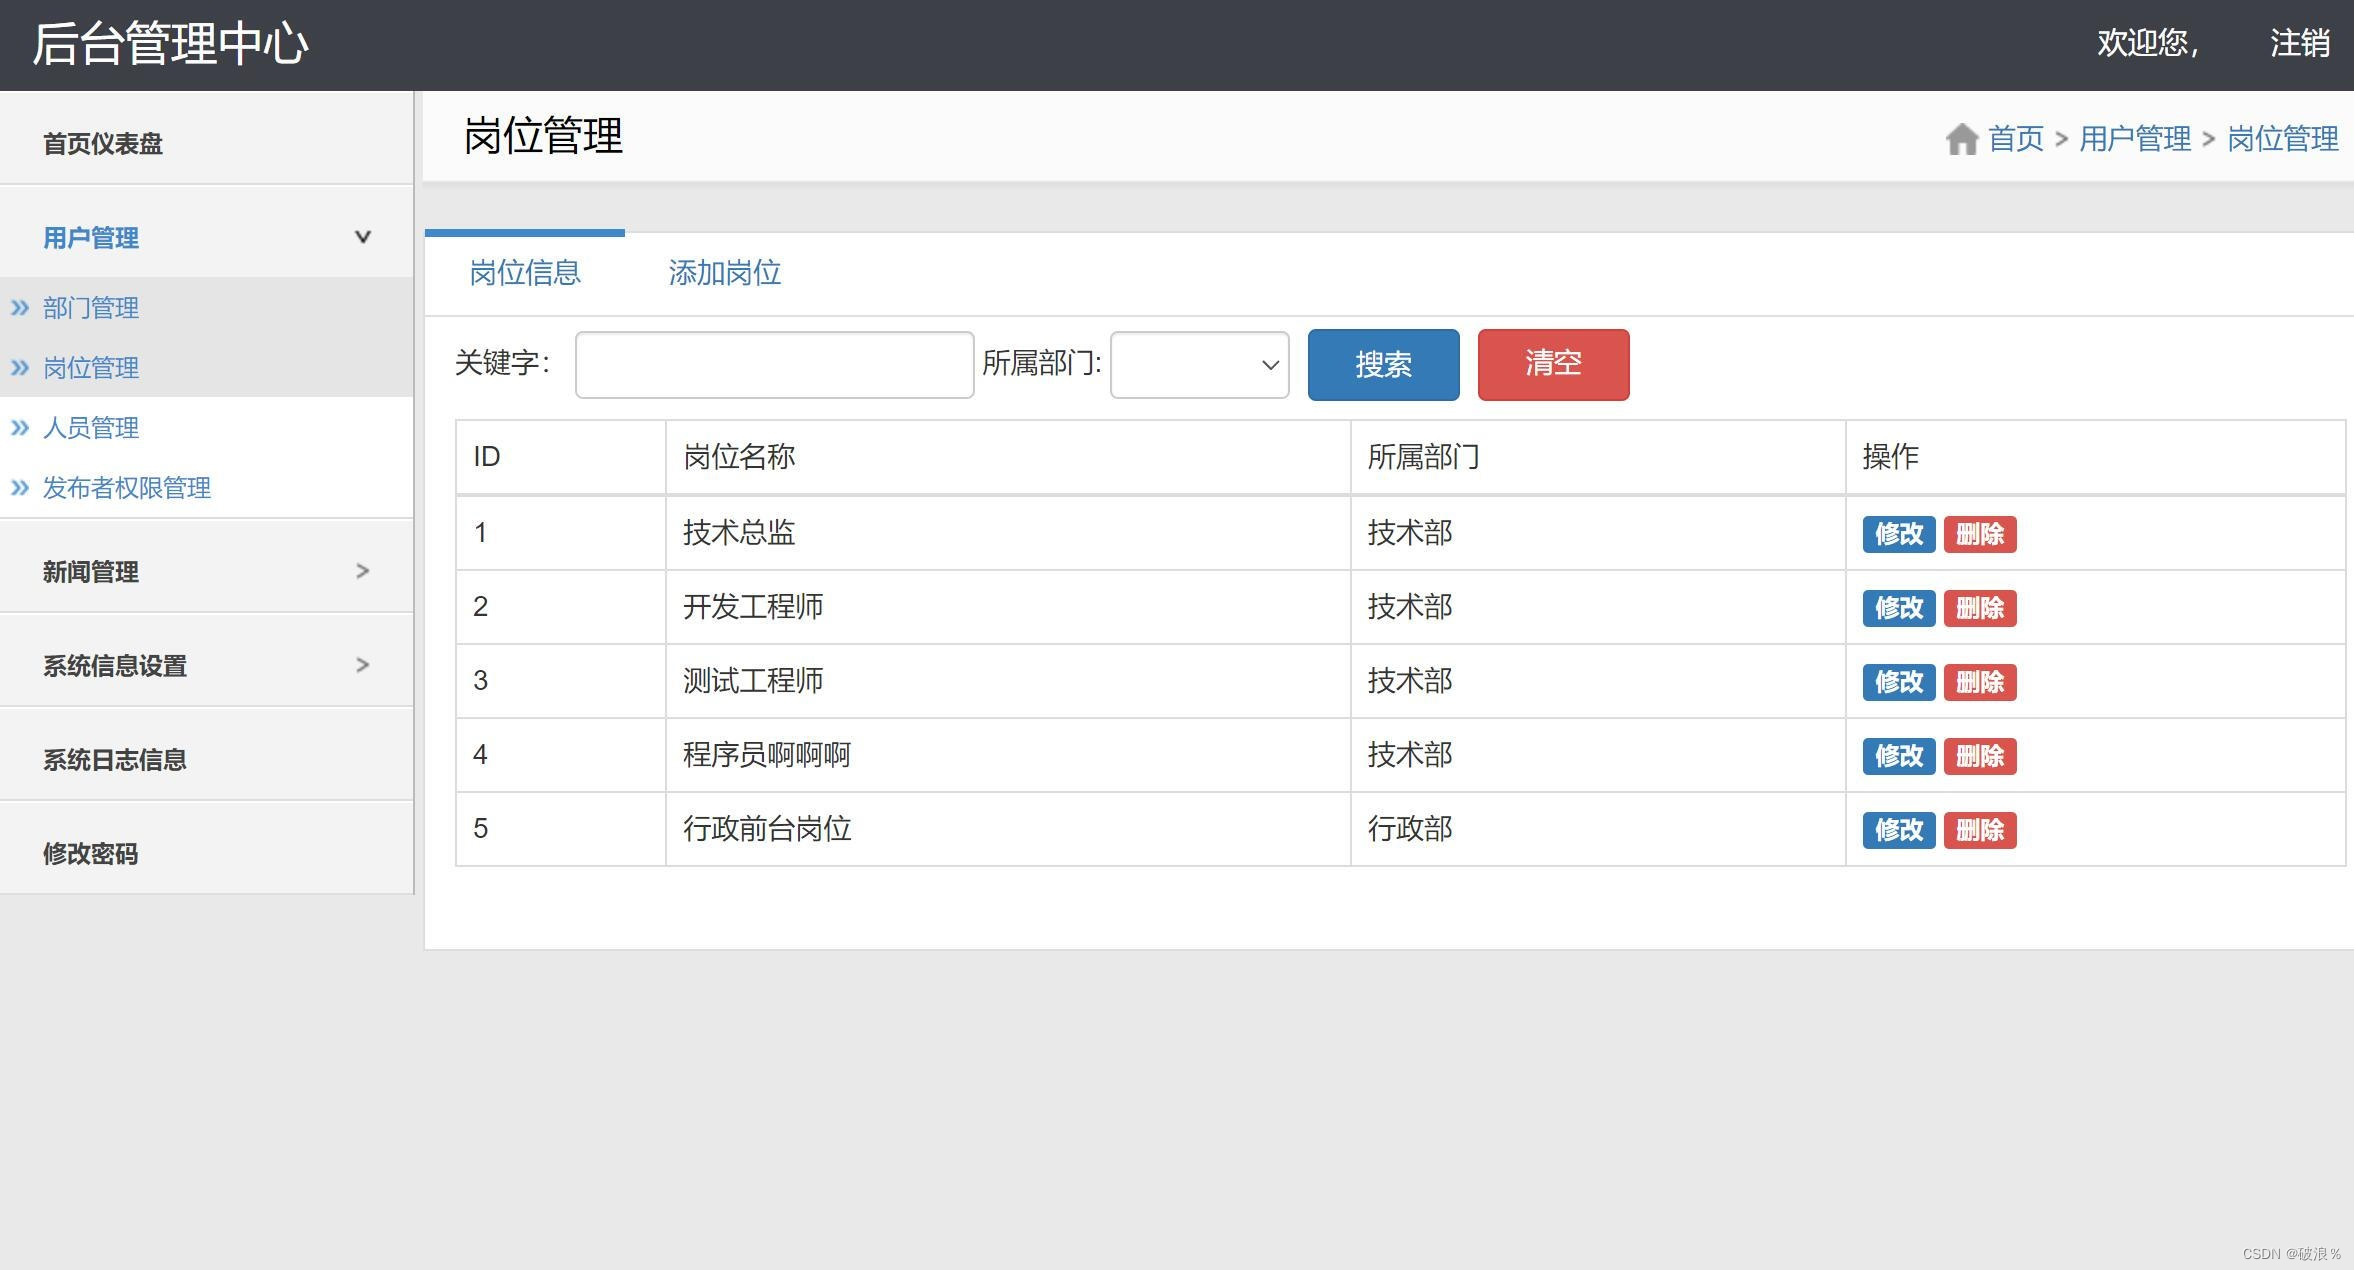Image resolution: width=2356 pixels, height=1270 pixels.
Task: Go to 发布者权限管理 submenu
Action: (x=127, y=488)
